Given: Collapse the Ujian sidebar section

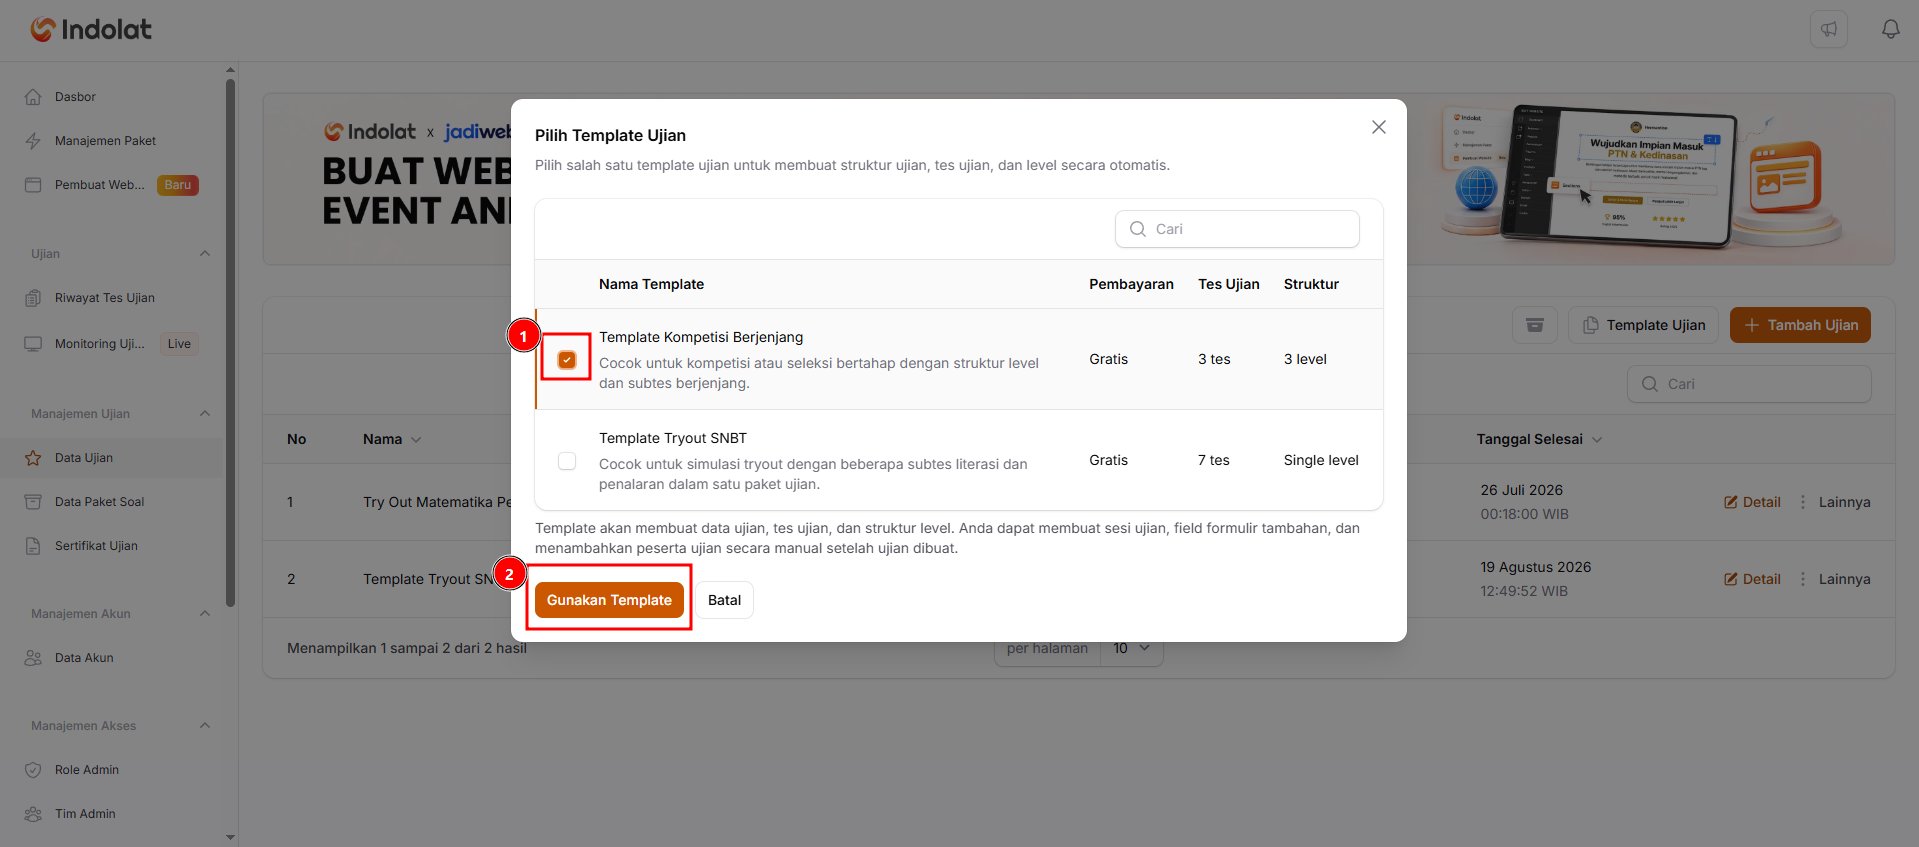Looking at the screenshot, I should [205, 253].
